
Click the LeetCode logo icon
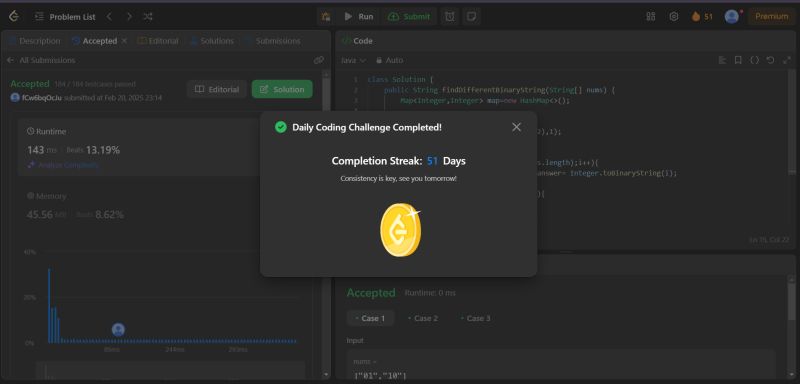tap(14, 16)
